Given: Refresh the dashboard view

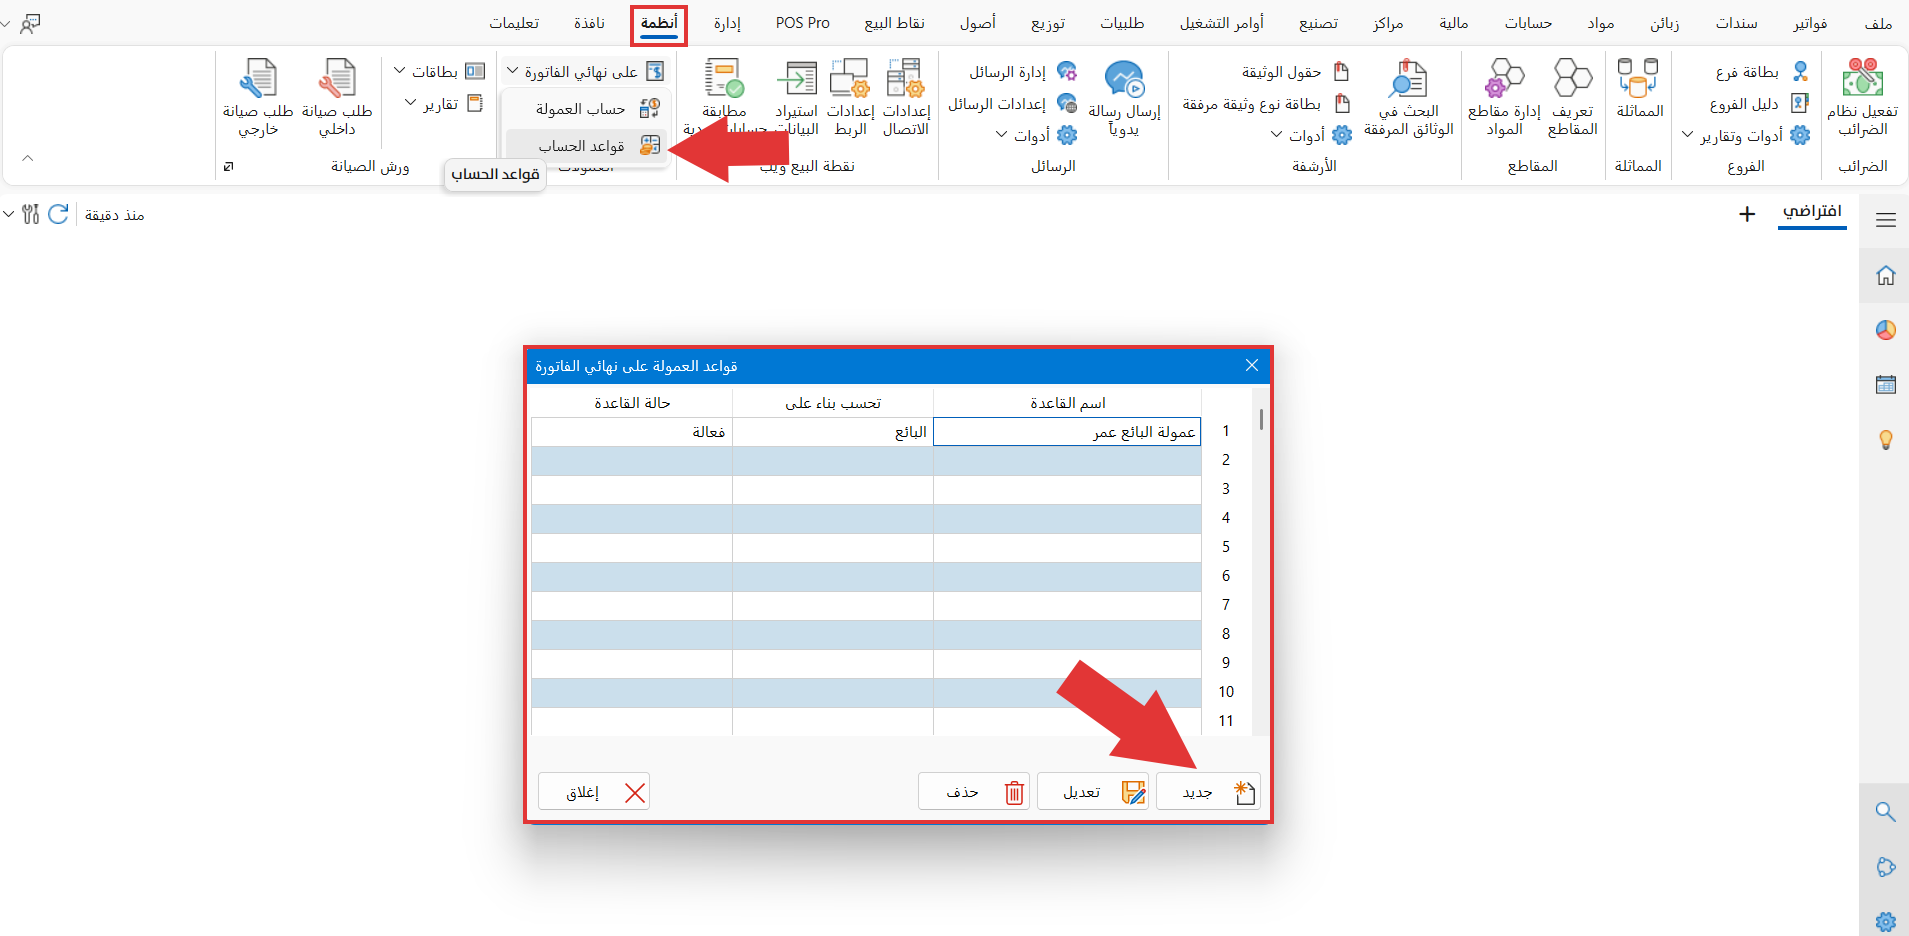Looking at the screenshot, I should coord(58,214).
